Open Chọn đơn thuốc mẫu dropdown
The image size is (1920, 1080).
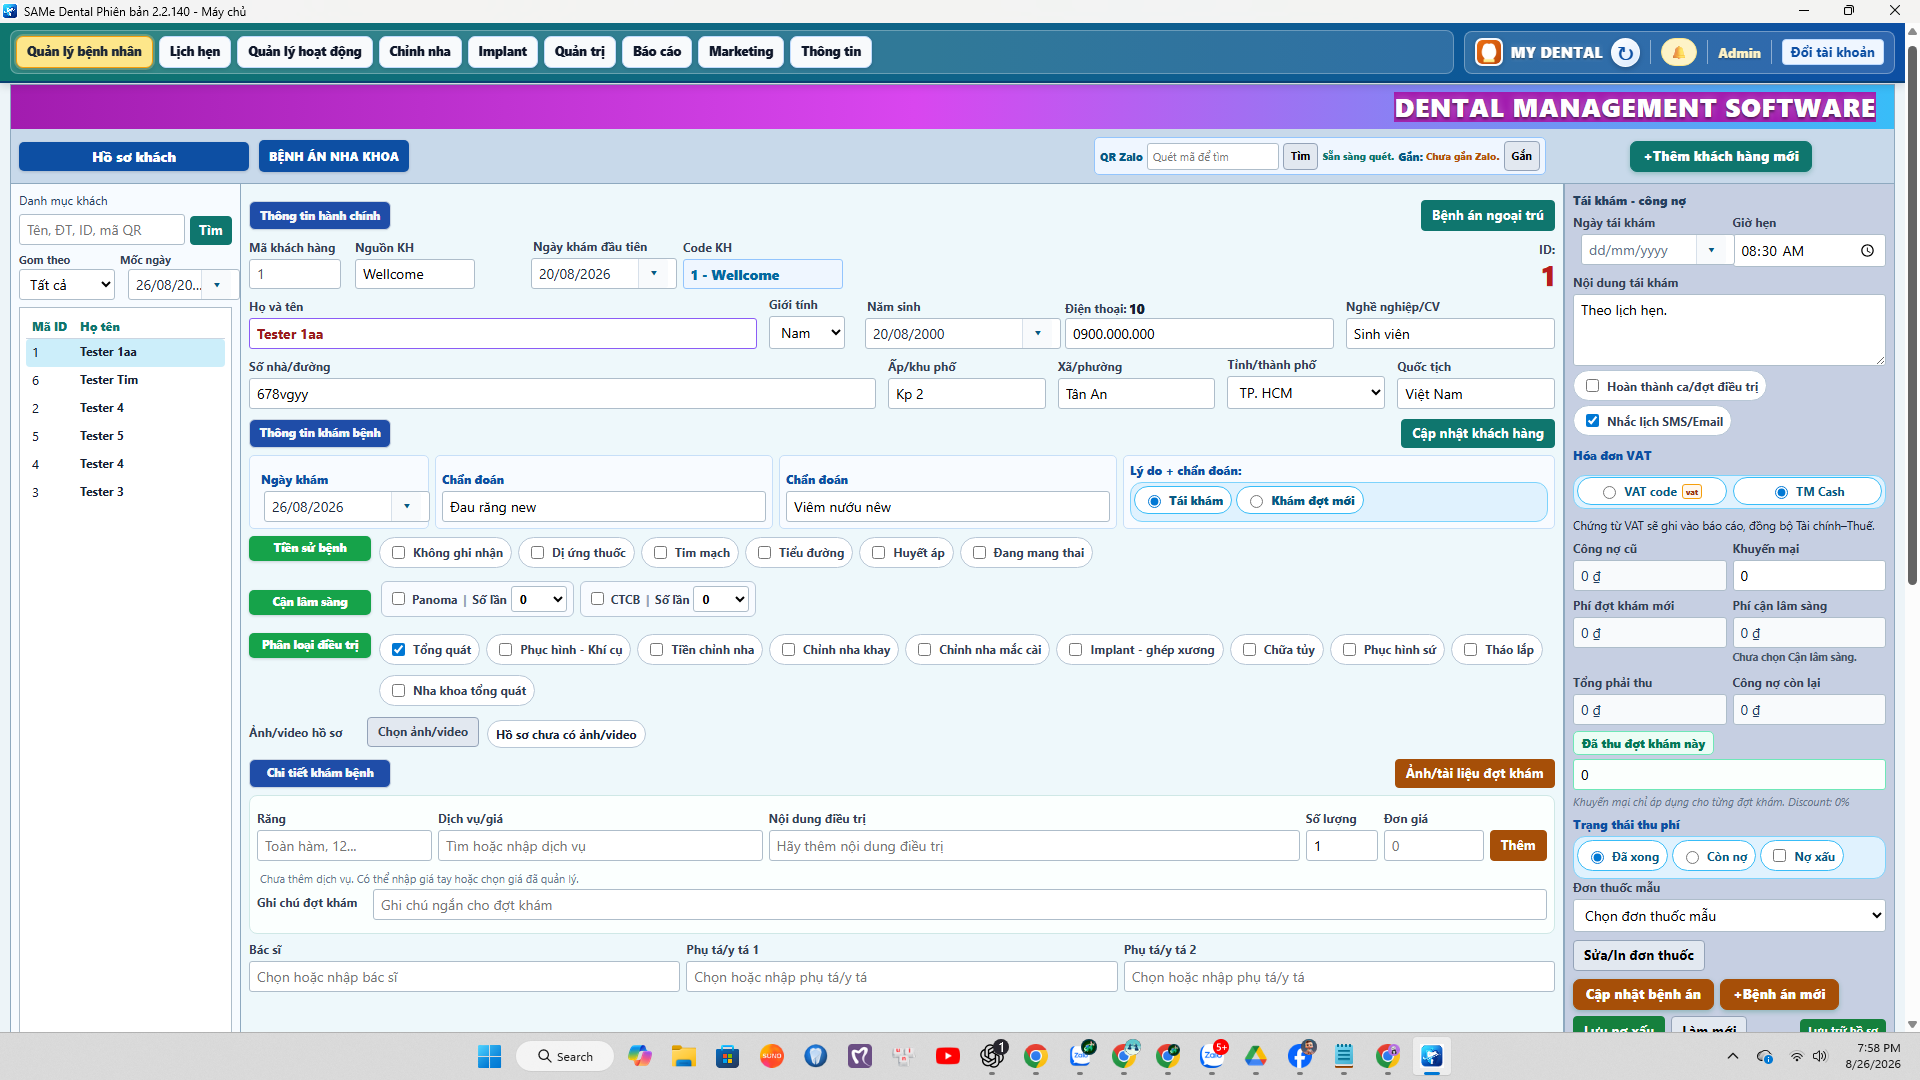[1729, 916]
